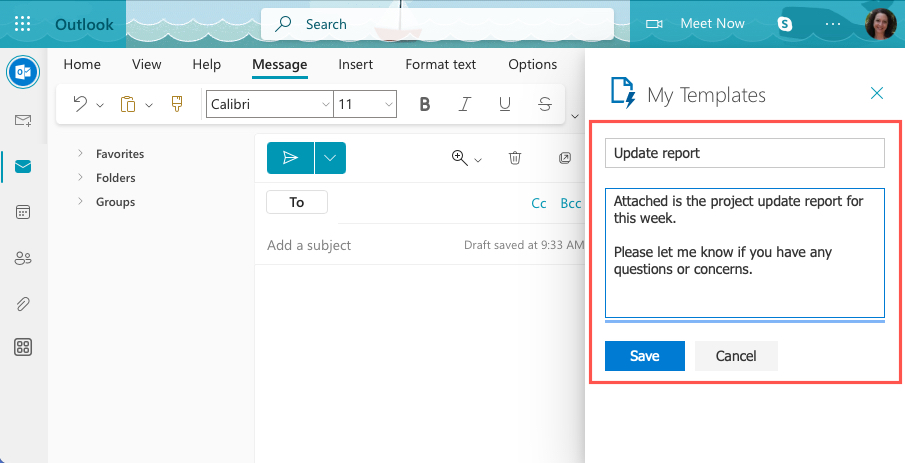Toggle Italic formatting
The height and width of the screenshot is (463, 905).
[464, 104]
